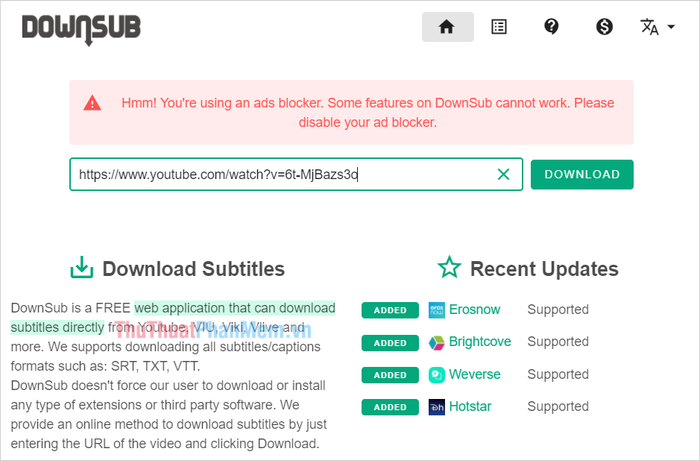Open the Hotstar link
The height and width of the screenshot is (461, 700).
click(470, 406)
